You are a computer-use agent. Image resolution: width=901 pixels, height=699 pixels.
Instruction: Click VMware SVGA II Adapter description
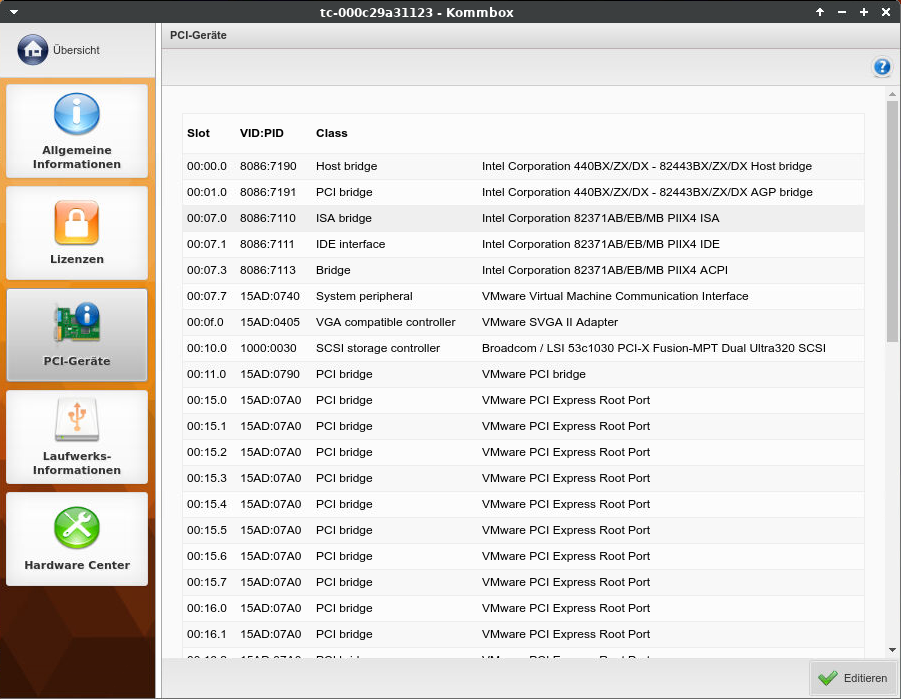coord(550,322)
